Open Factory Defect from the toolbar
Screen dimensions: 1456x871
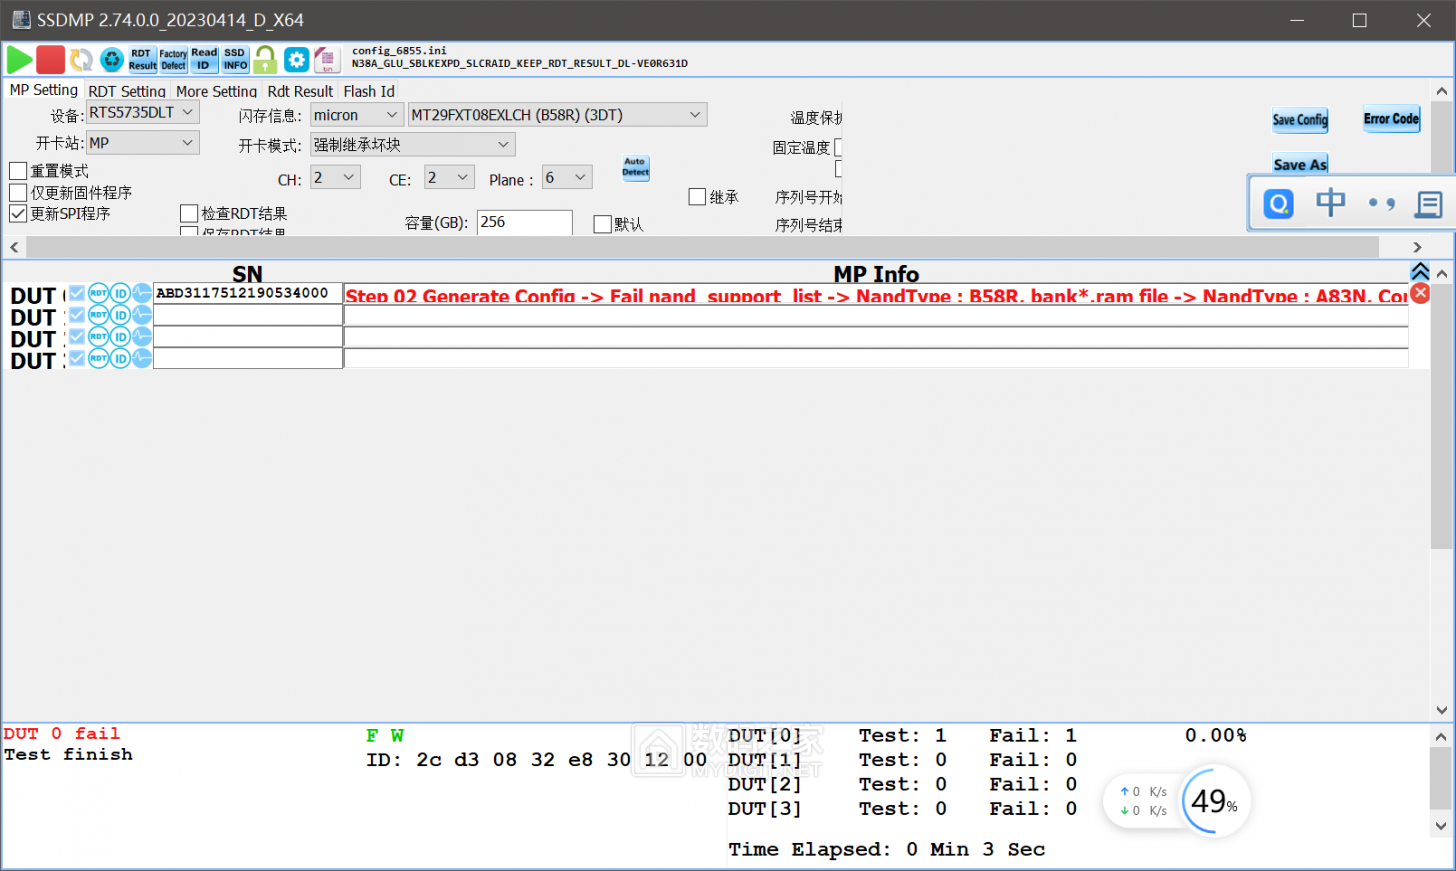[x=173, y=60]
